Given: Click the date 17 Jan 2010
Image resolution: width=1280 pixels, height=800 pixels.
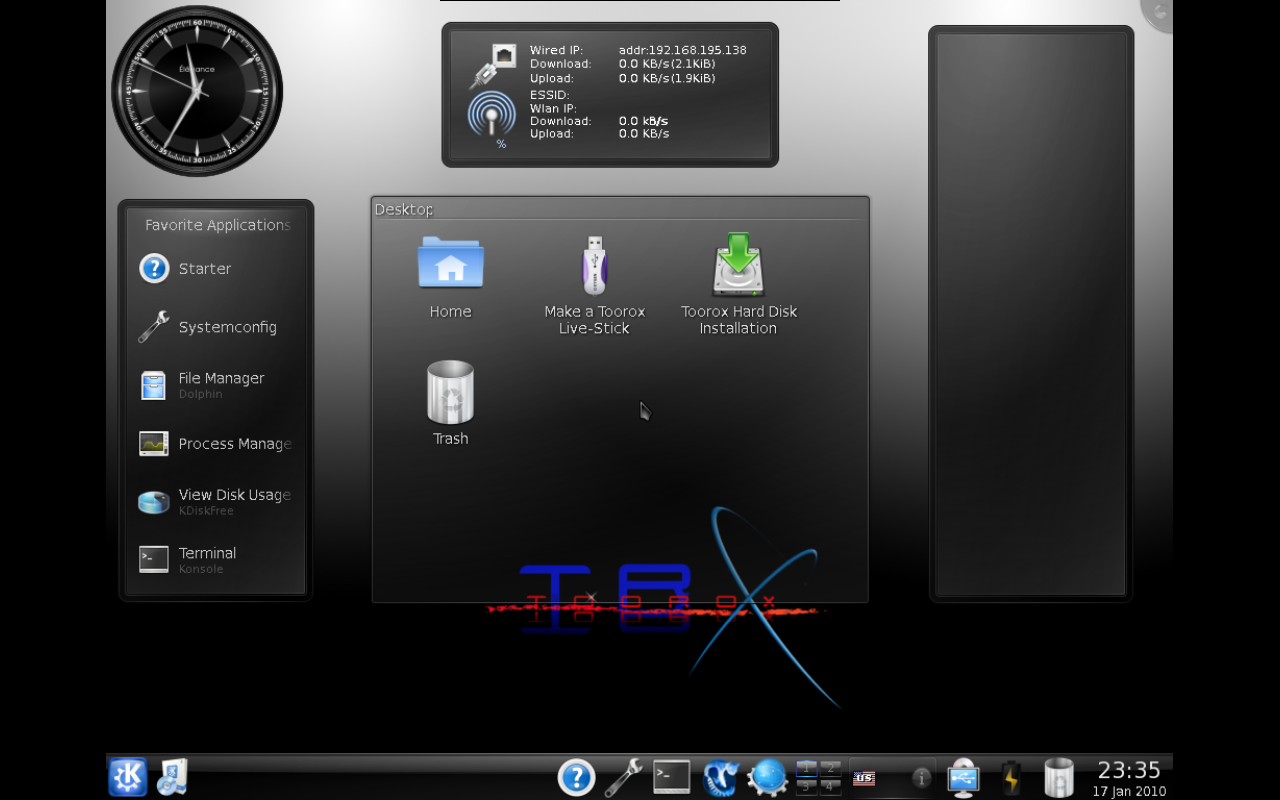Looking at the screenshot, I should coord(1129,791).
